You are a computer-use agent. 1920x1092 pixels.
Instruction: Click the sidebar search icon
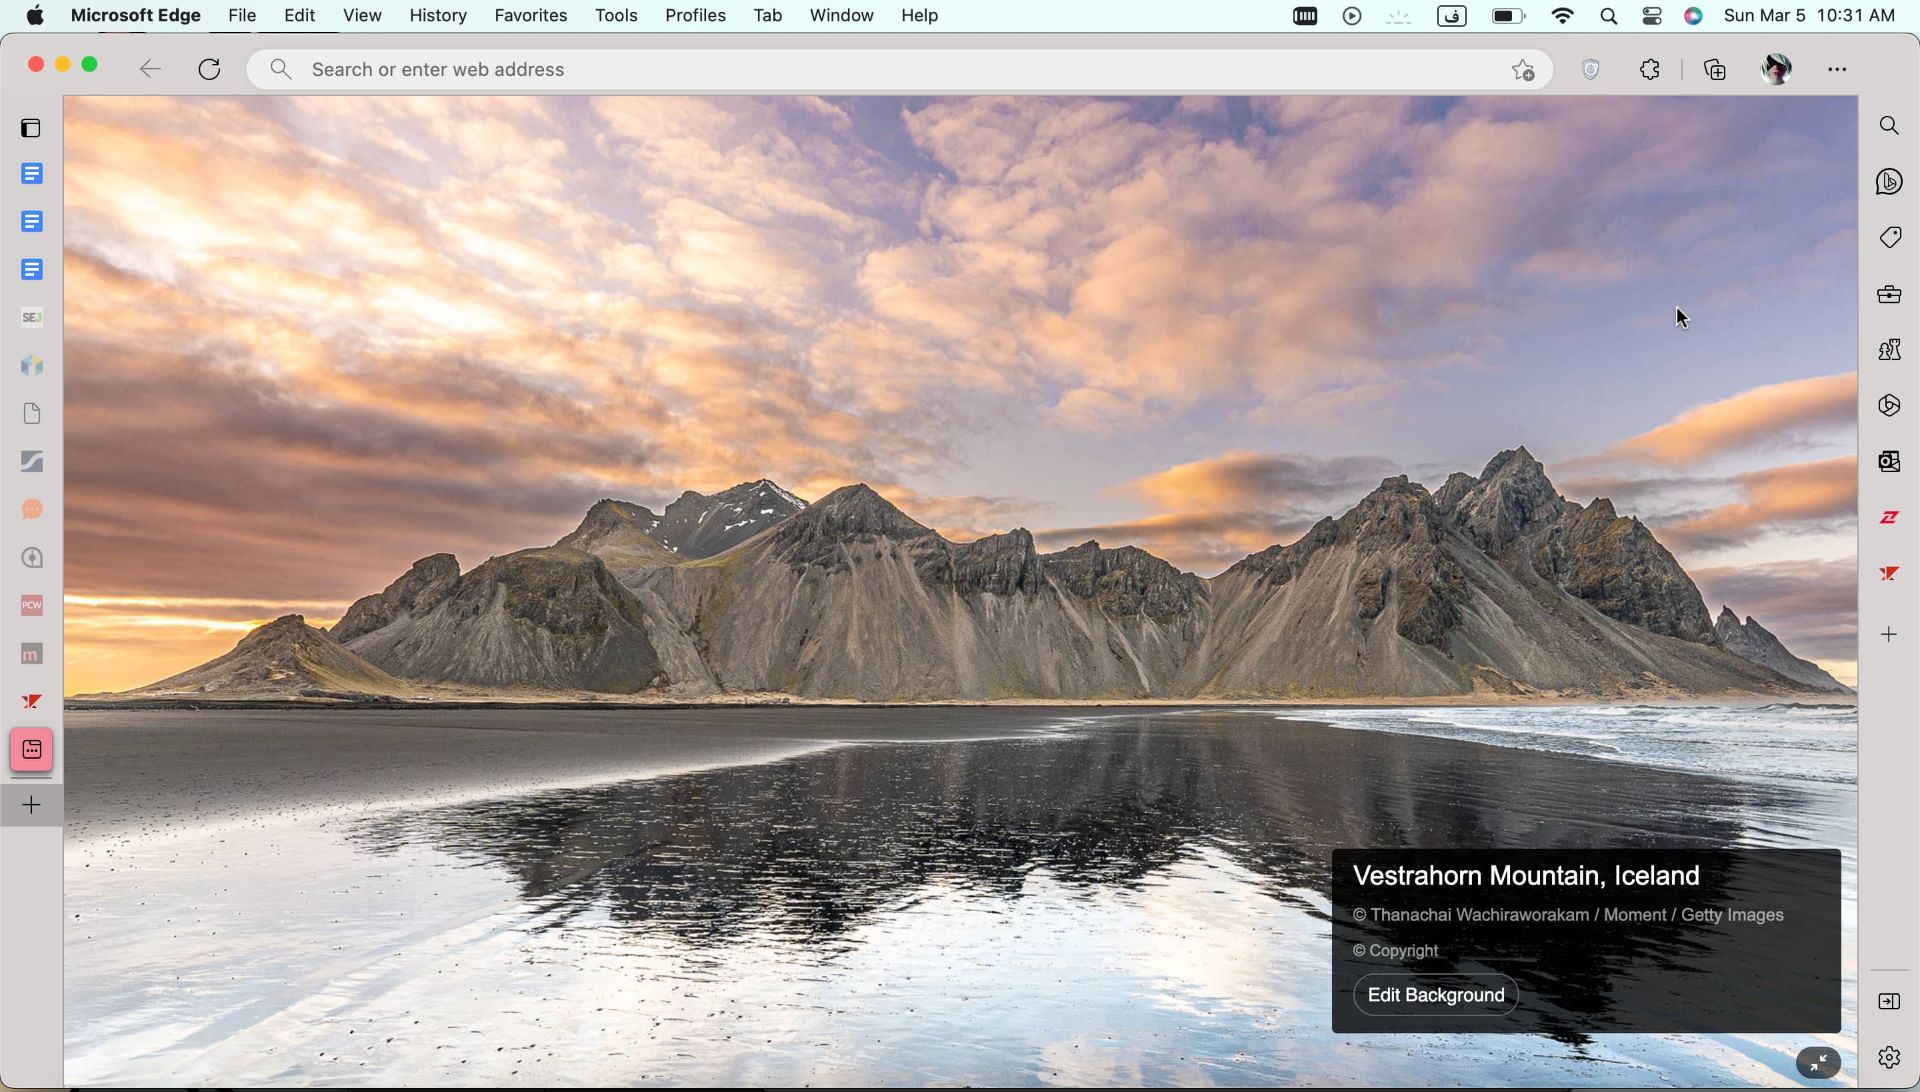[1888, 126]
